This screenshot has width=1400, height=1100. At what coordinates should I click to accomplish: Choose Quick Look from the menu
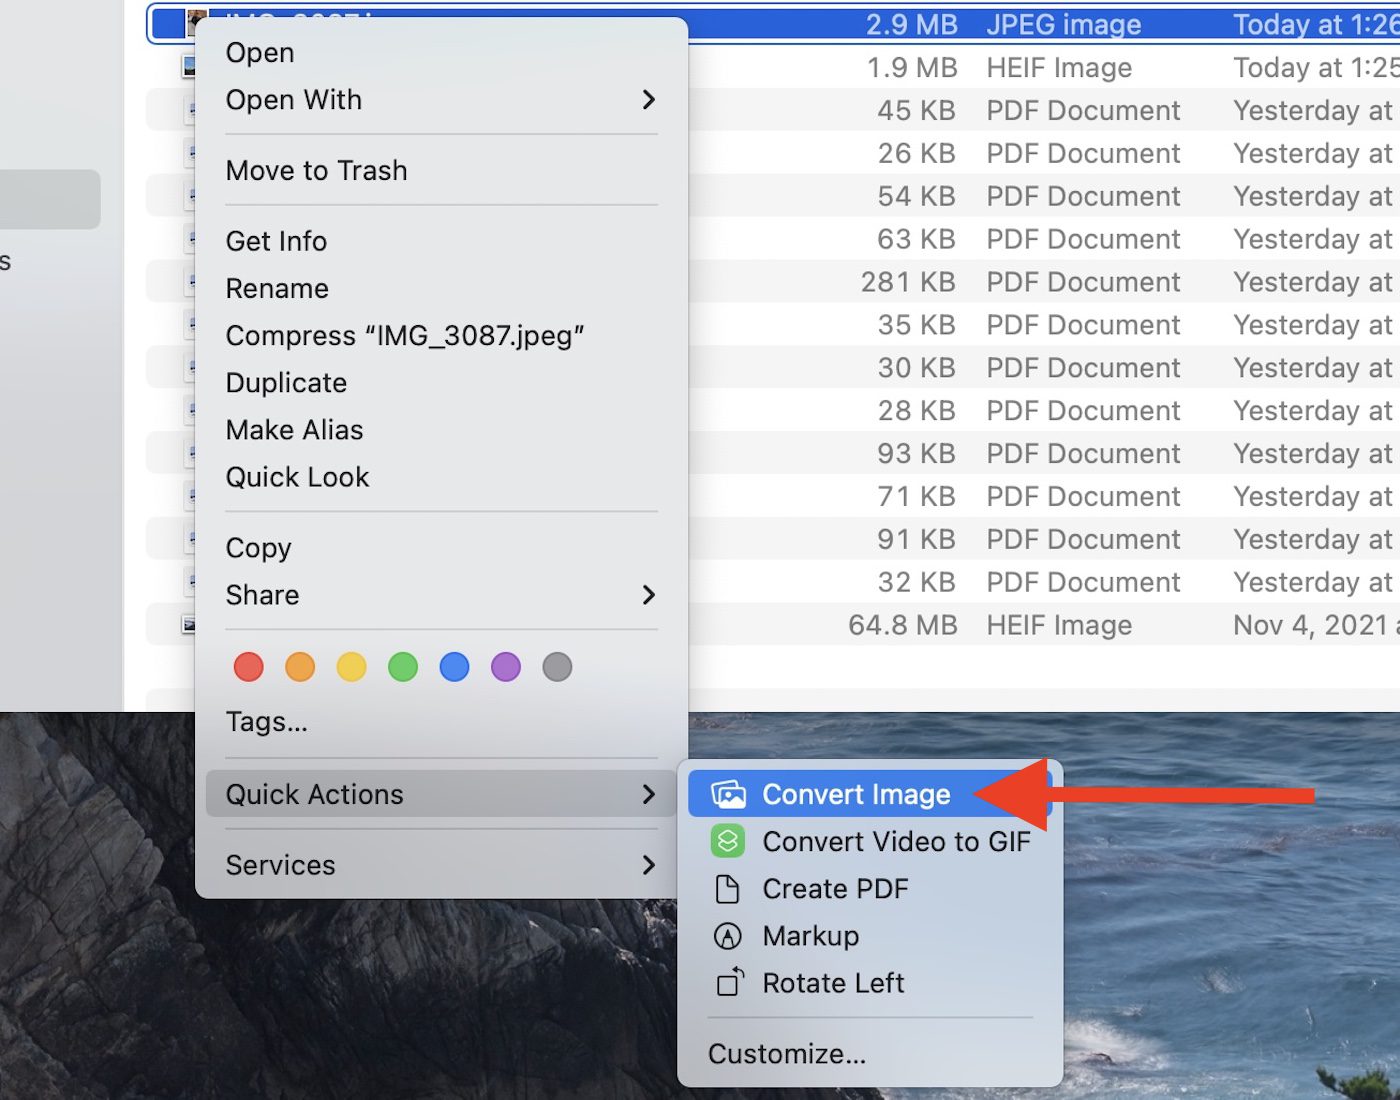[x=297, y=478]
